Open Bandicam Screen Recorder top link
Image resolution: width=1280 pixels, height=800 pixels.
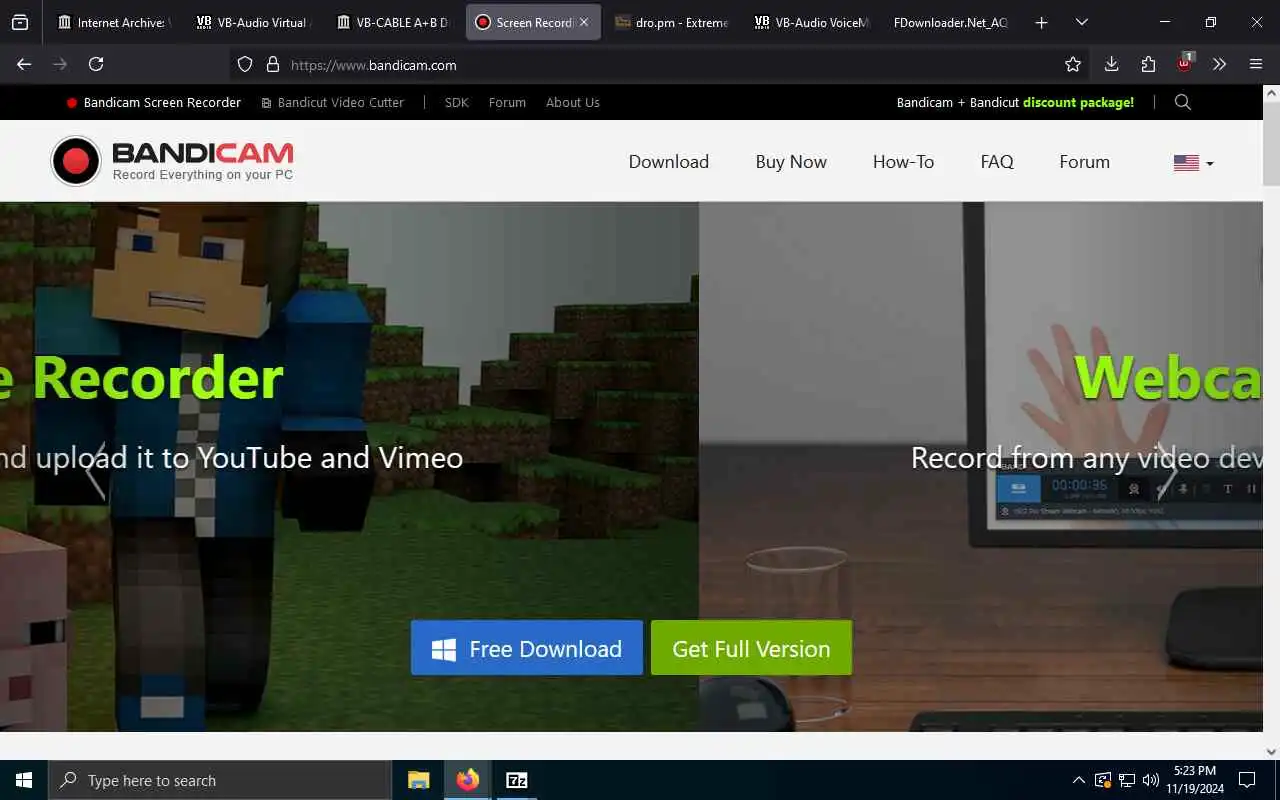154,102
